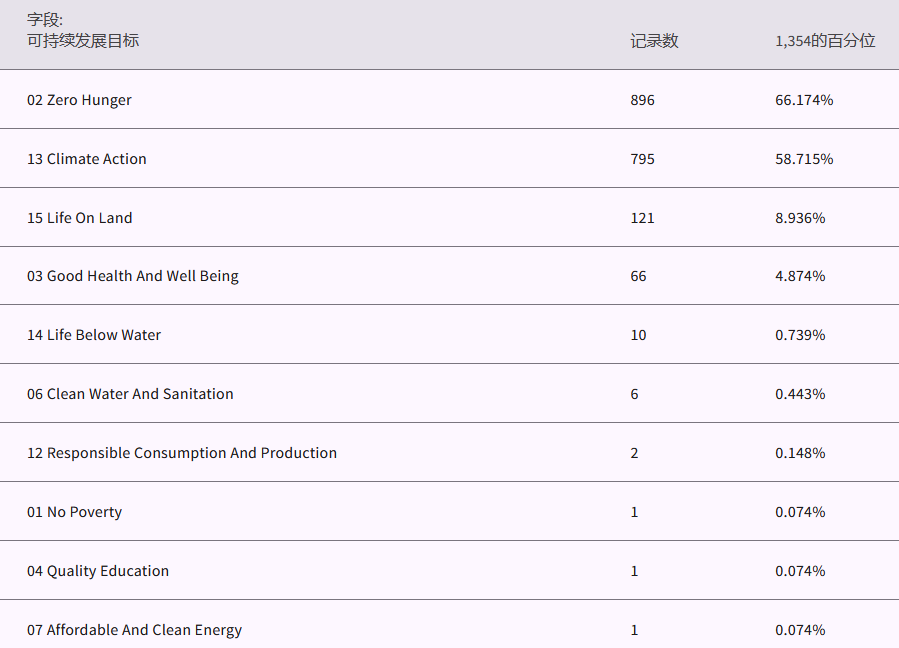899x648 pixels.
Task: Click the 01 No Poverty entry
Action: click(x=75, y=512)
